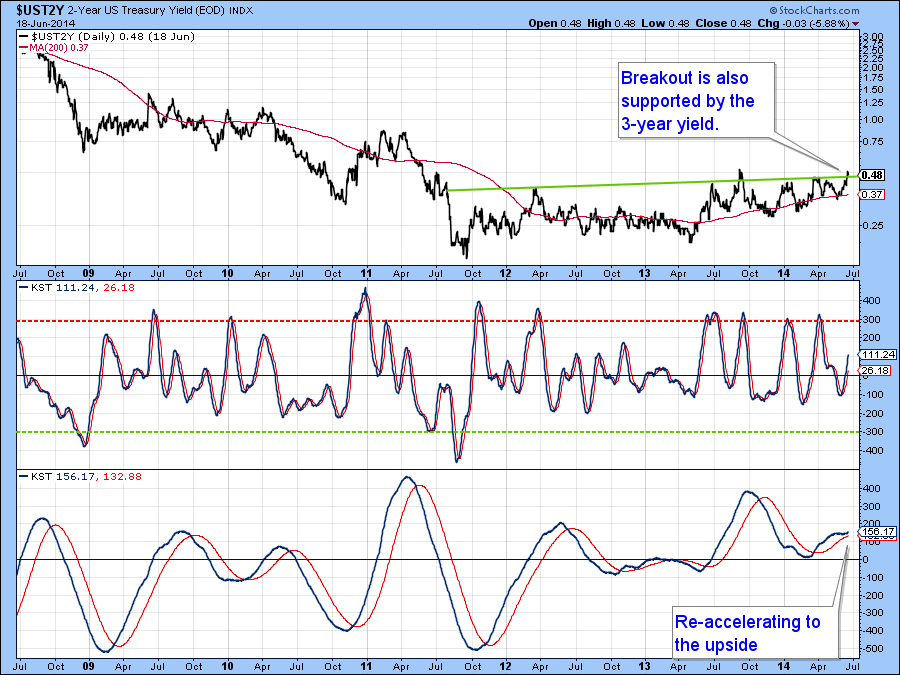
Task: Click the 26.18 red KST signal axis tag
Action: pyautogui.click(x=874, y=371)
